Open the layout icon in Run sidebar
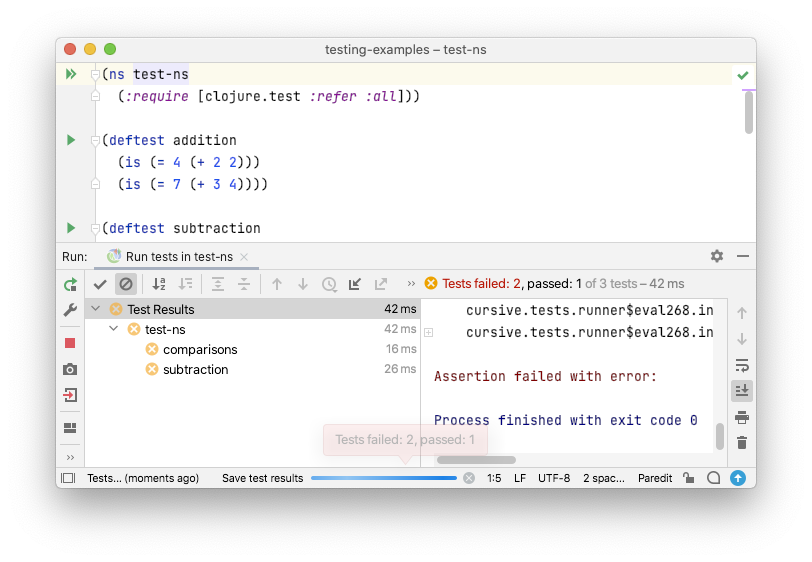Screen dimensions: 812x562 click(x=70, y=428)
